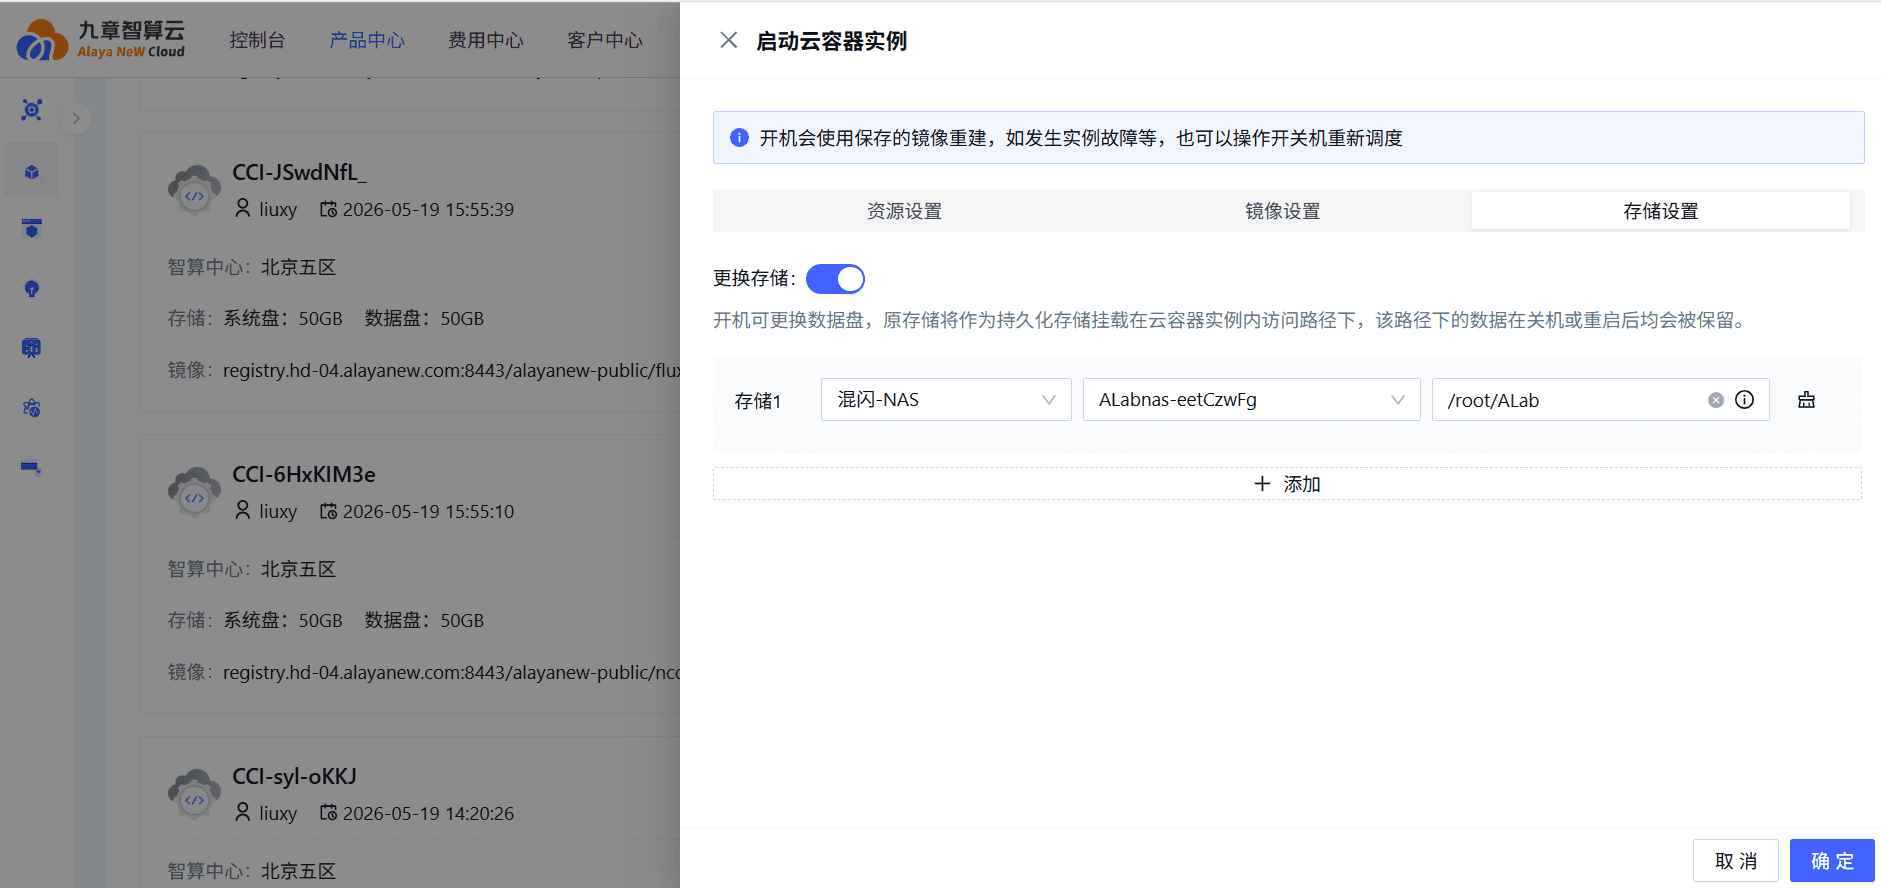Click the bottom sidebar icon

click(x=32, y=467)
